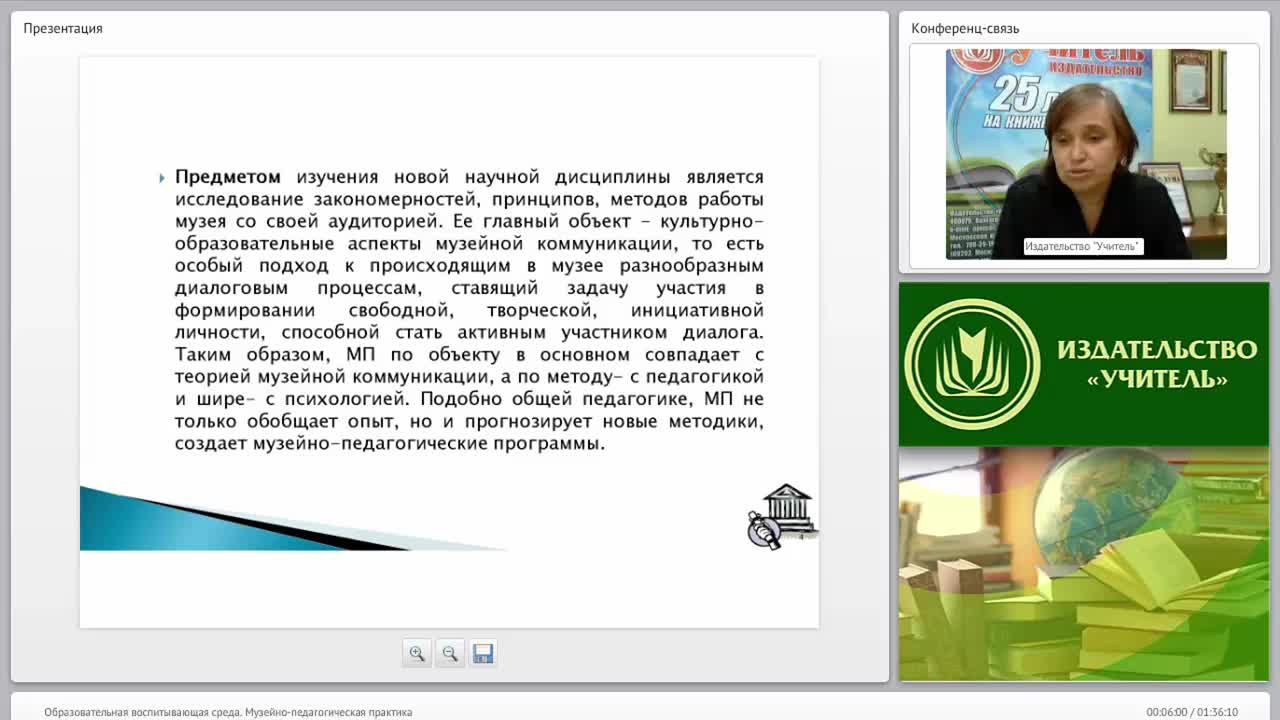Save the presentation with the floppy disk icon
Screen dimensions: 1280x720
[x=483, y=653]
